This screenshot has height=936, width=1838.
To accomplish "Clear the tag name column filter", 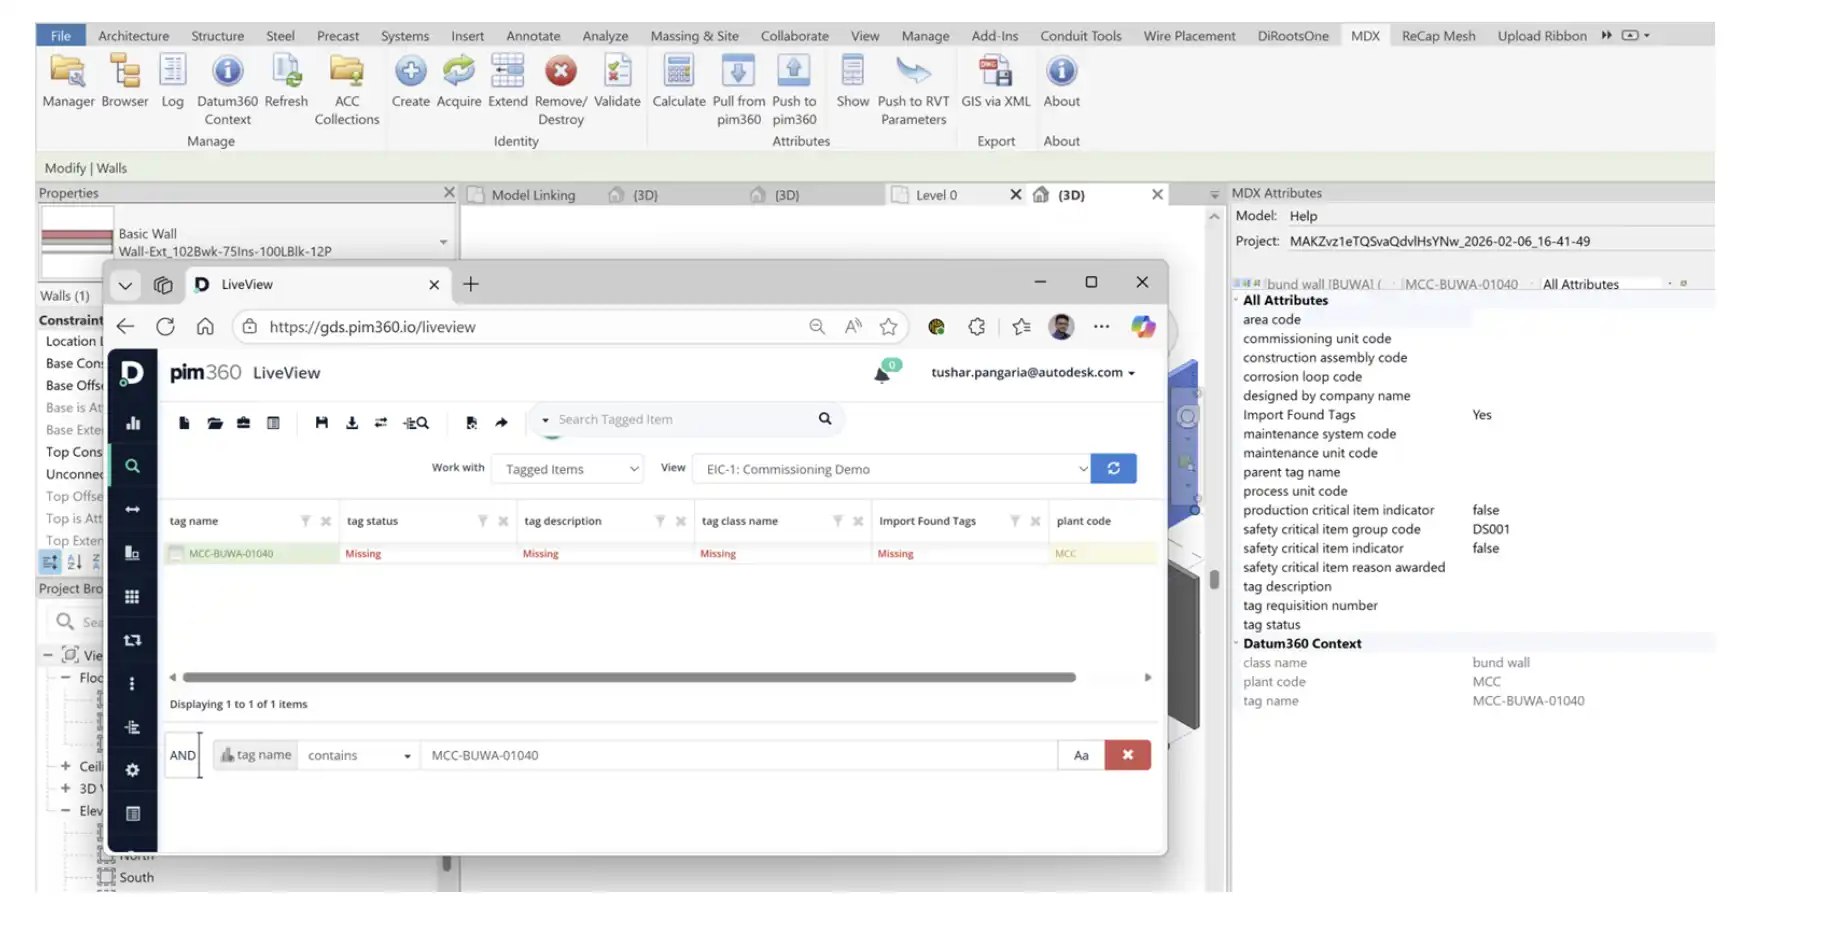I will tap(326, 520).
